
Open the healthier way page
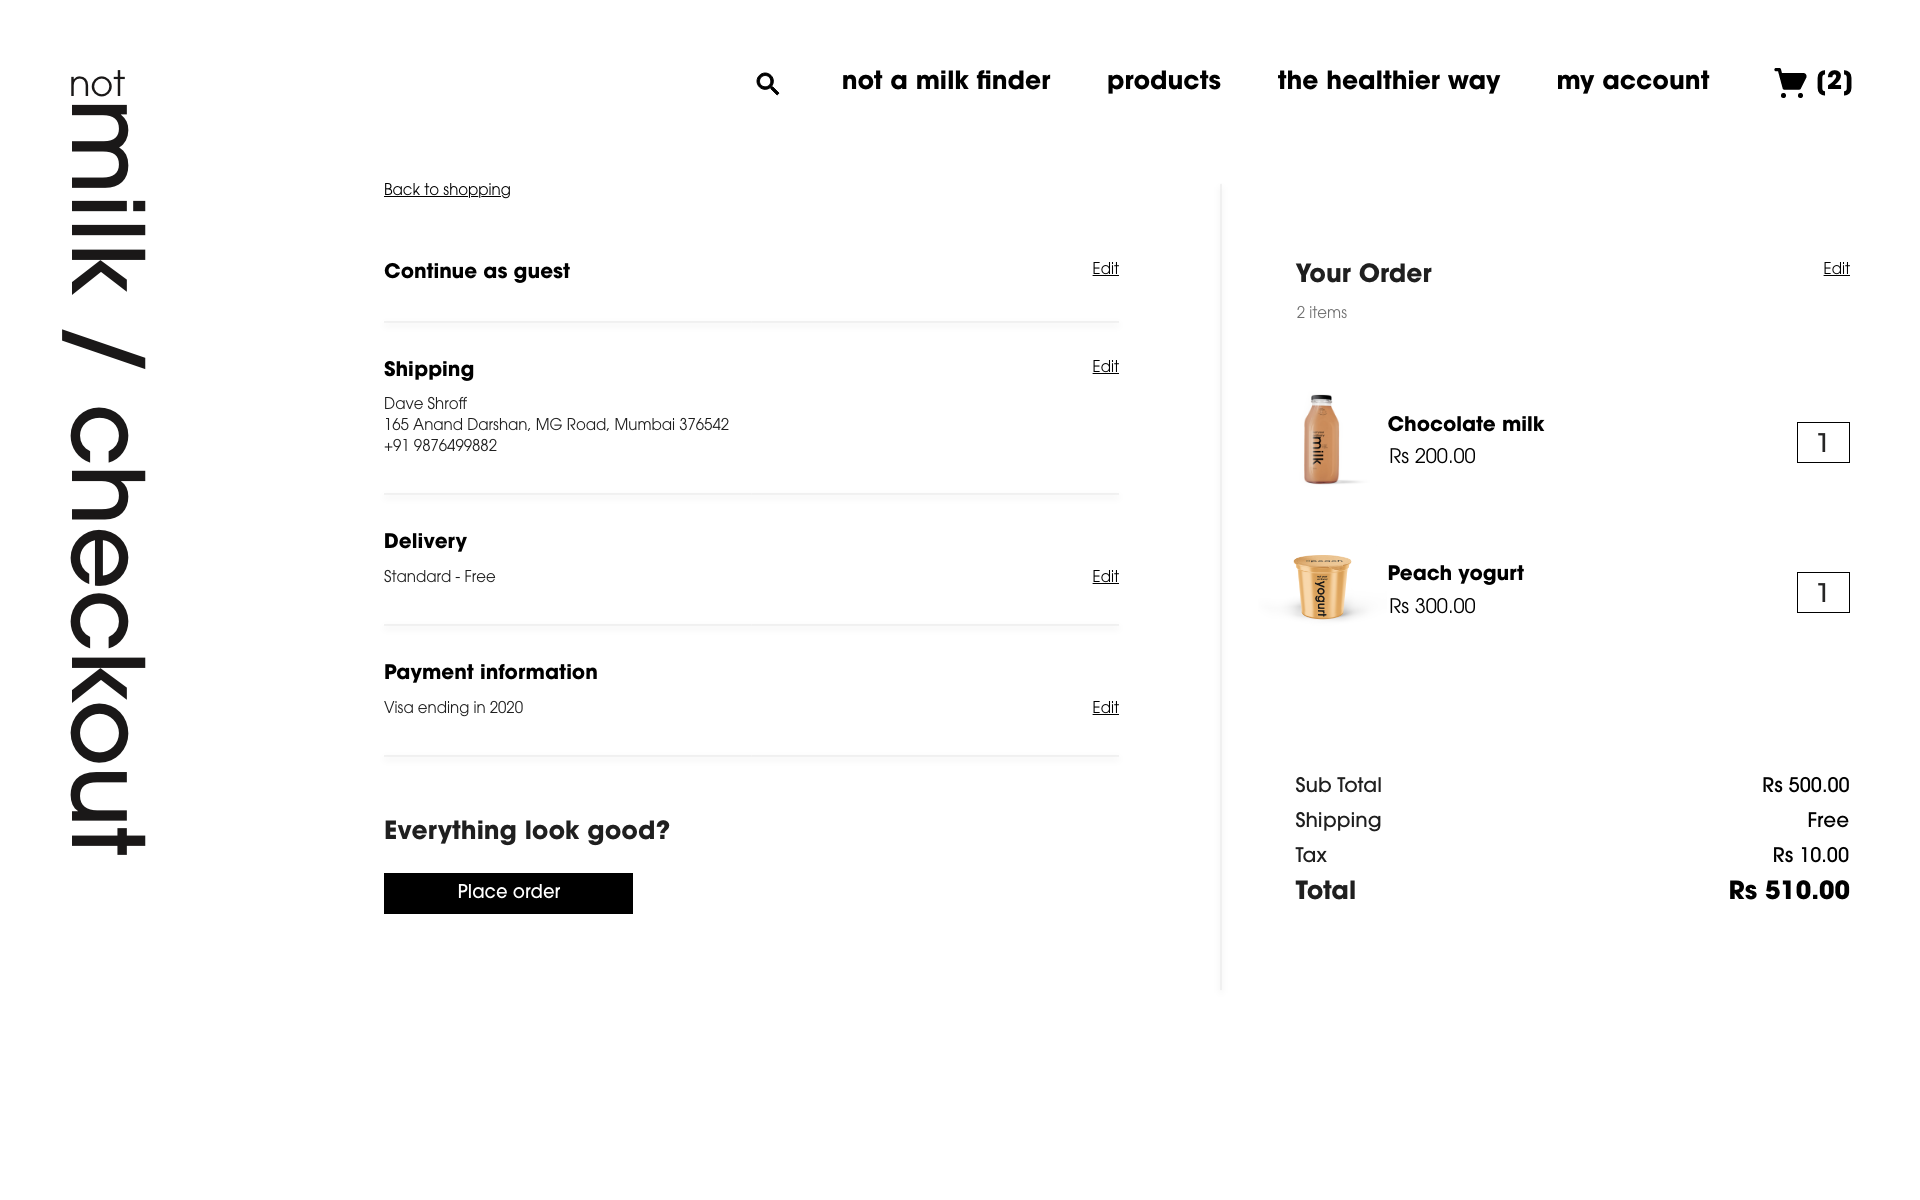(1388, 81)
